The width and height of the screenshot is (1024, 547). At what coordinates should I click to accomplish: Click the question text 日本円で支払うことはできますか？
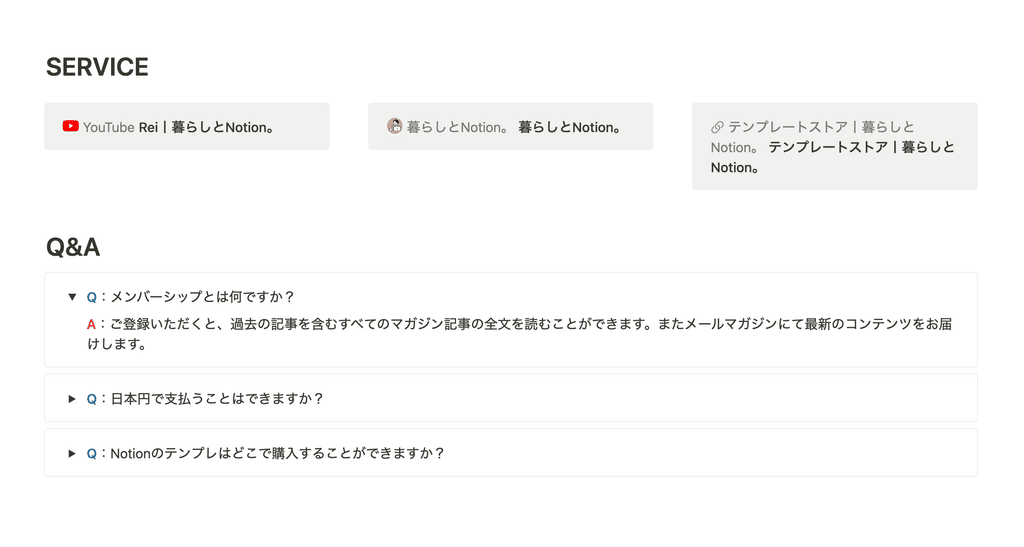click(x=217, y=399)
